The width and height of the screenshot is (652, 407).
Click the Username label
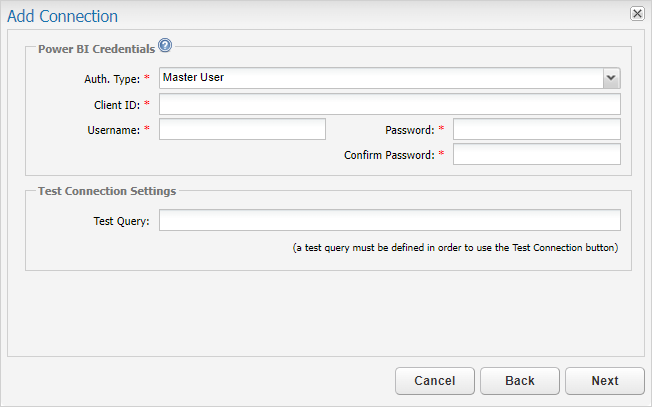[x=114, y=130]
